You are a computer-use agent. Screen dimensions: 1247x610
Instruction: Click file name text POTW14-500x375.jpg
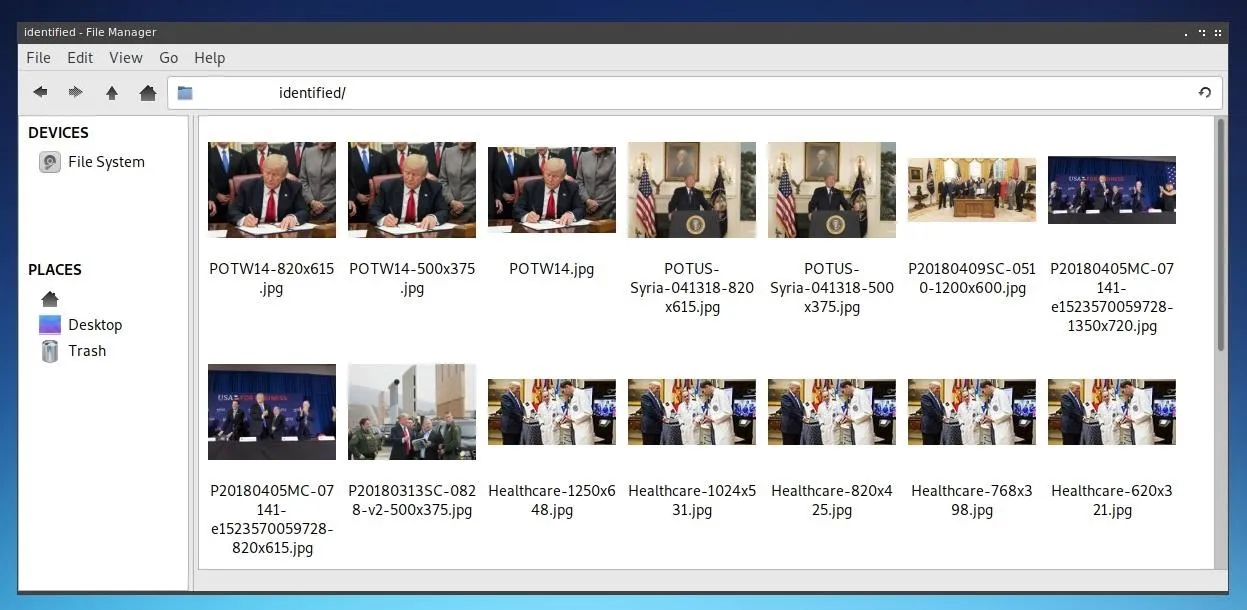pos(412,278)
